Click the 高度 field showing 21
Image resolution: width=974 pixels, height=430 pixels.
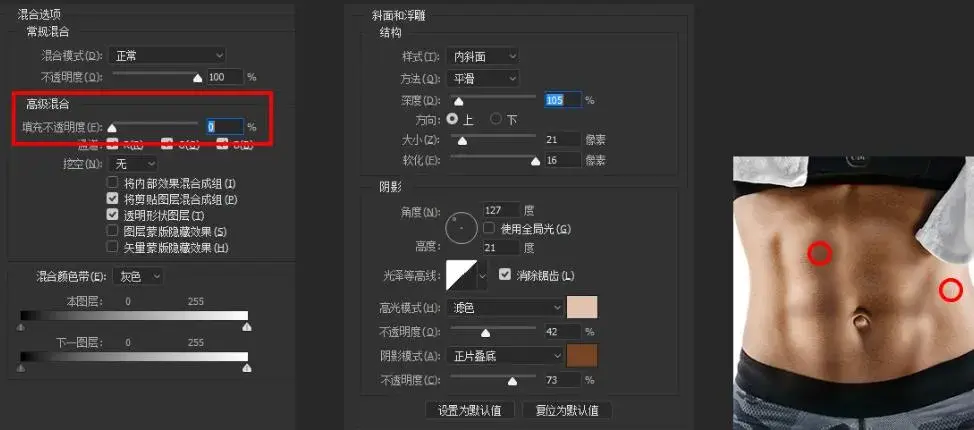click(501, 247)
